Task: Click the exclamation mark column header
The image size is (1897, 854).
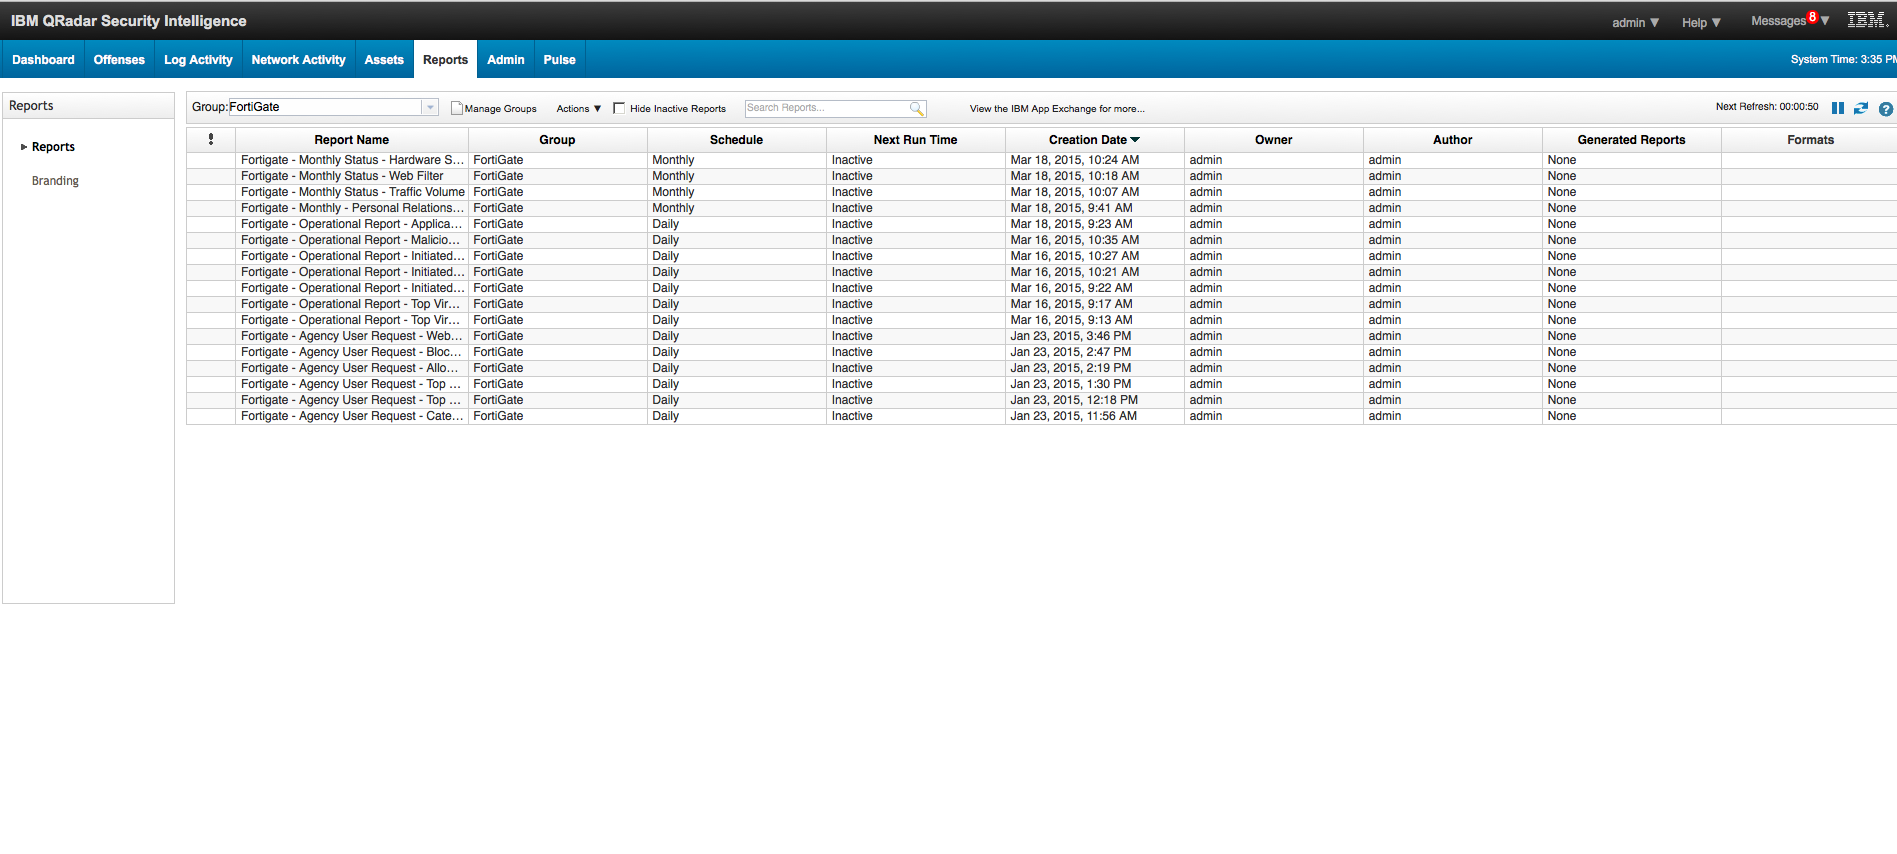Action: point(211,139)
